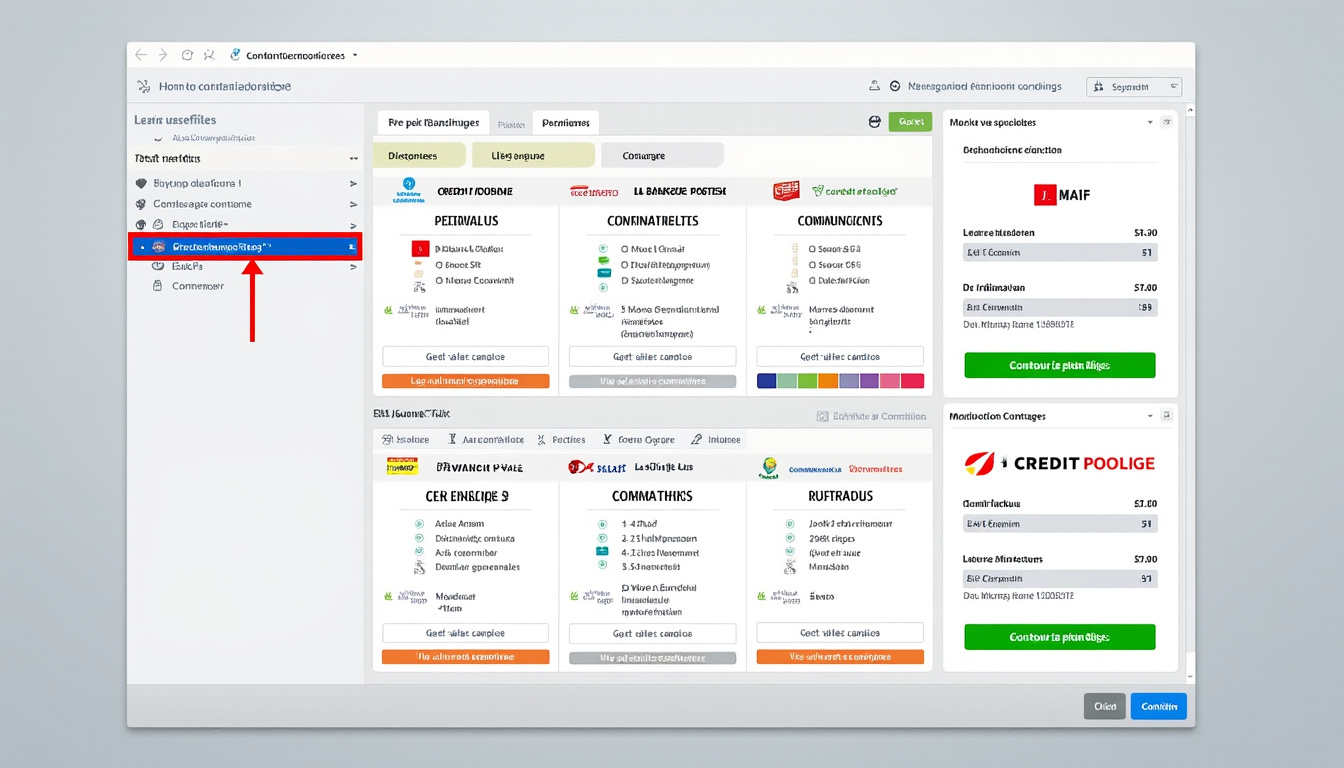Viewport: 1344px width, 768px height.
Task: Click the red logo before 'LL BANKSUE POSTISE'
Action: [x=594, y=191]
